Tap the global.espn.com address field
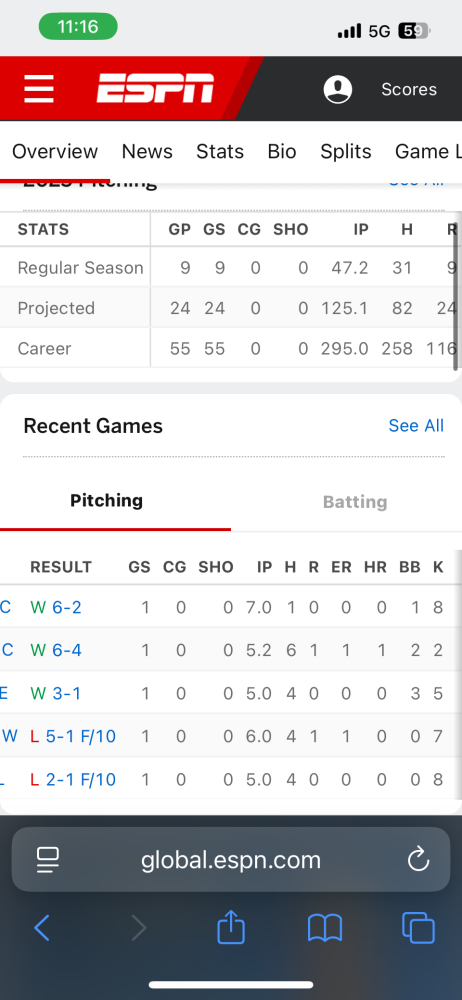The image size is (462, 1000). click(x=231, y=860)
